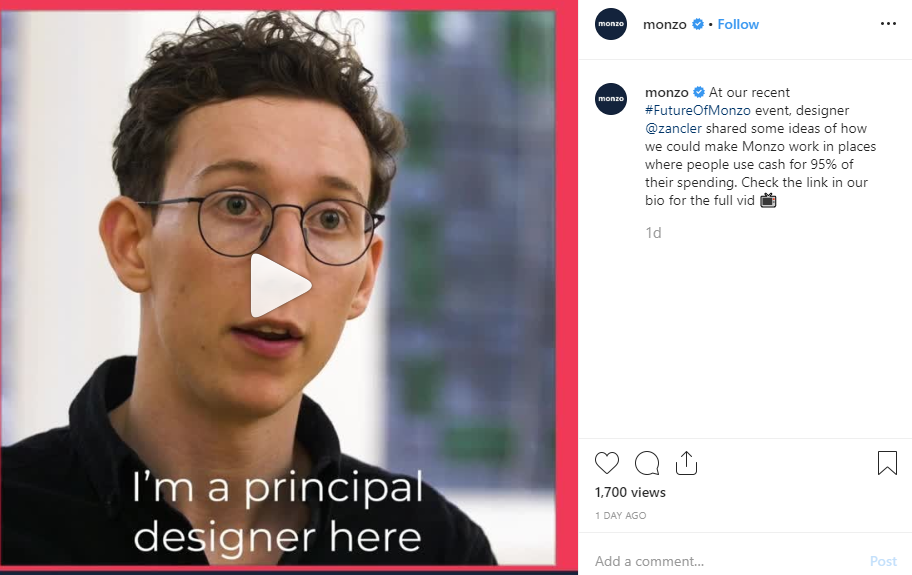Open the #FutureOfMonzo hashtag link
Viewport: 912px width, 575px height.
coord(697,110)
